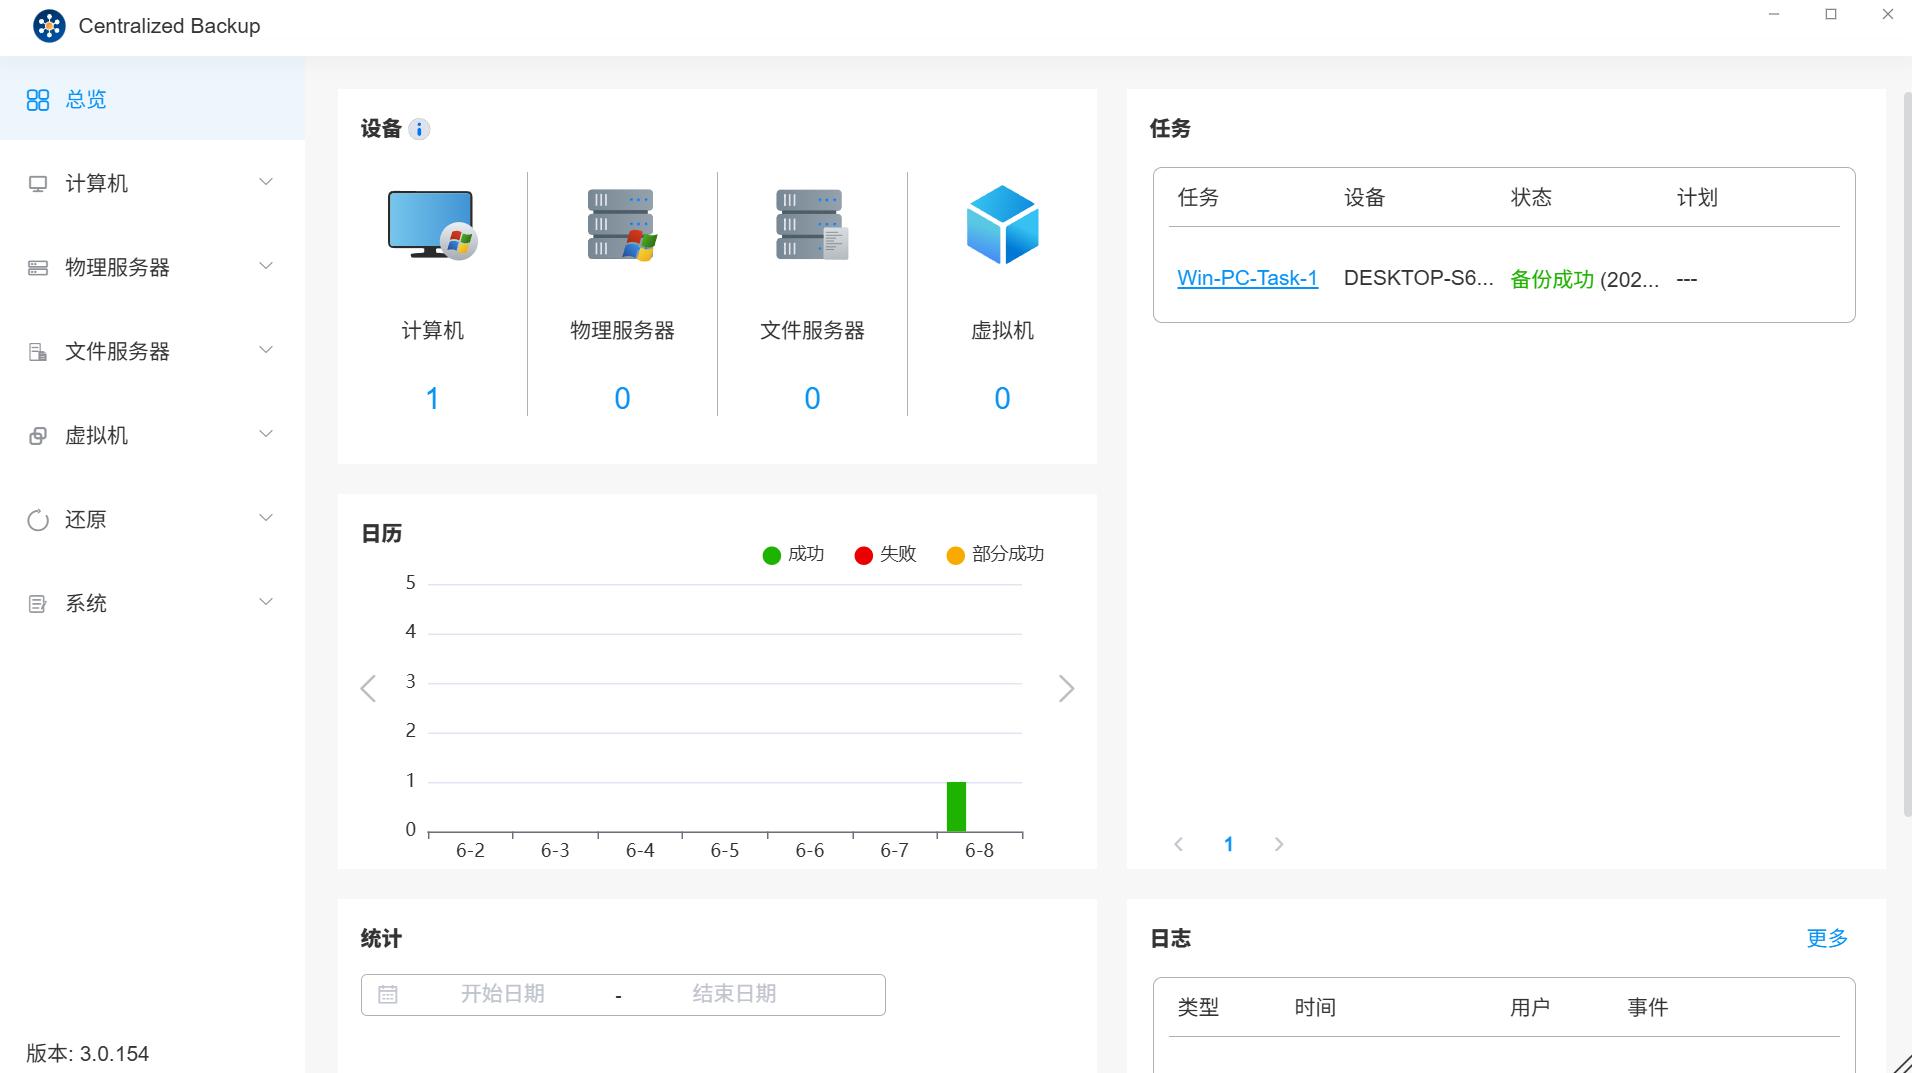Image resolution: width=1912 pixels, height=1073 pixels.
Task: Click the 6-5 date label on chart axis
Action: tap(725, 851)
